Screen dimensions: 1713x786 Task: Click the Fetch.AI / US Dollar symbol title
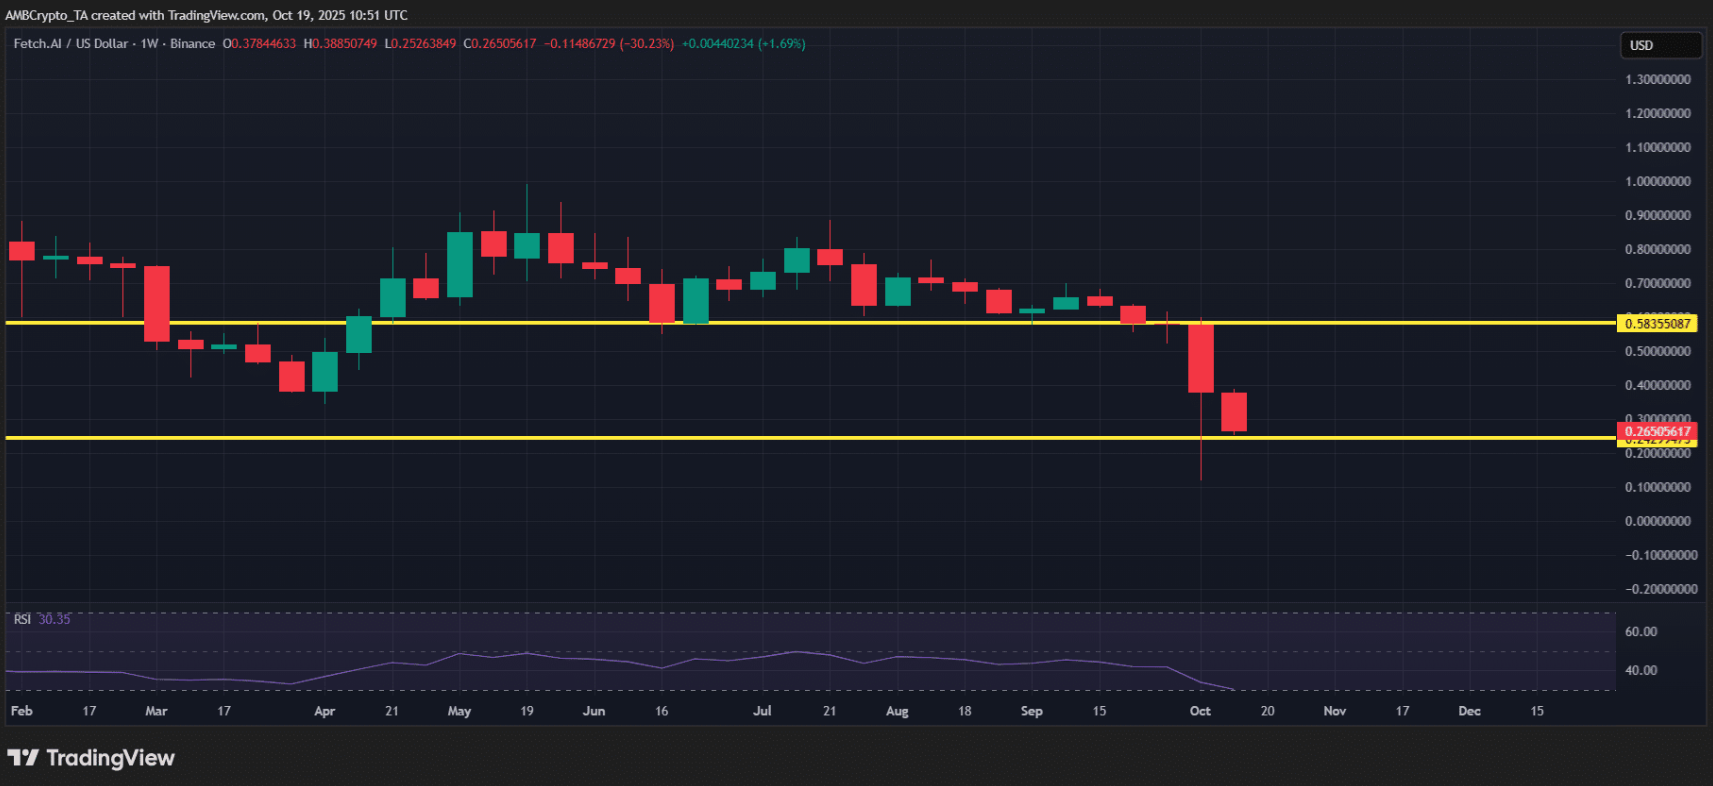70,44
